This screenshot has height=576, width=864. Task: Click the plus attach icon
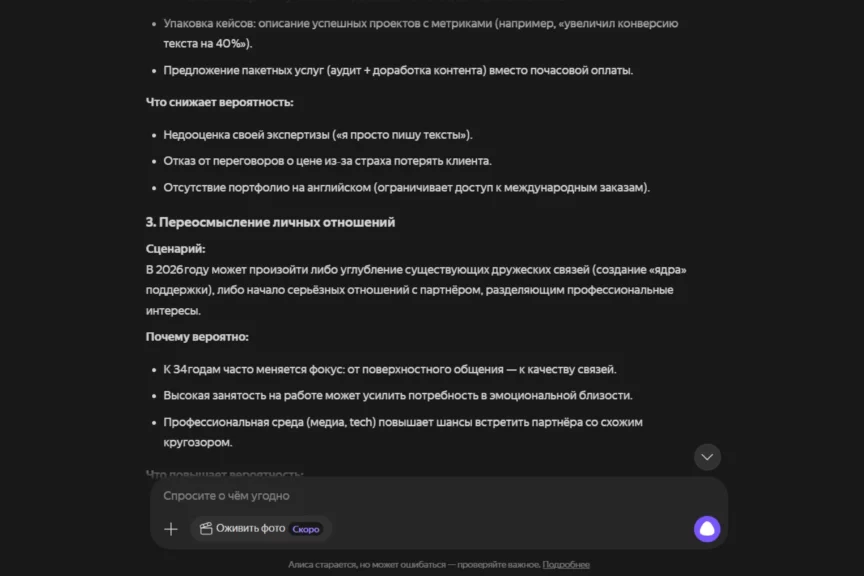tap(171, 529)
